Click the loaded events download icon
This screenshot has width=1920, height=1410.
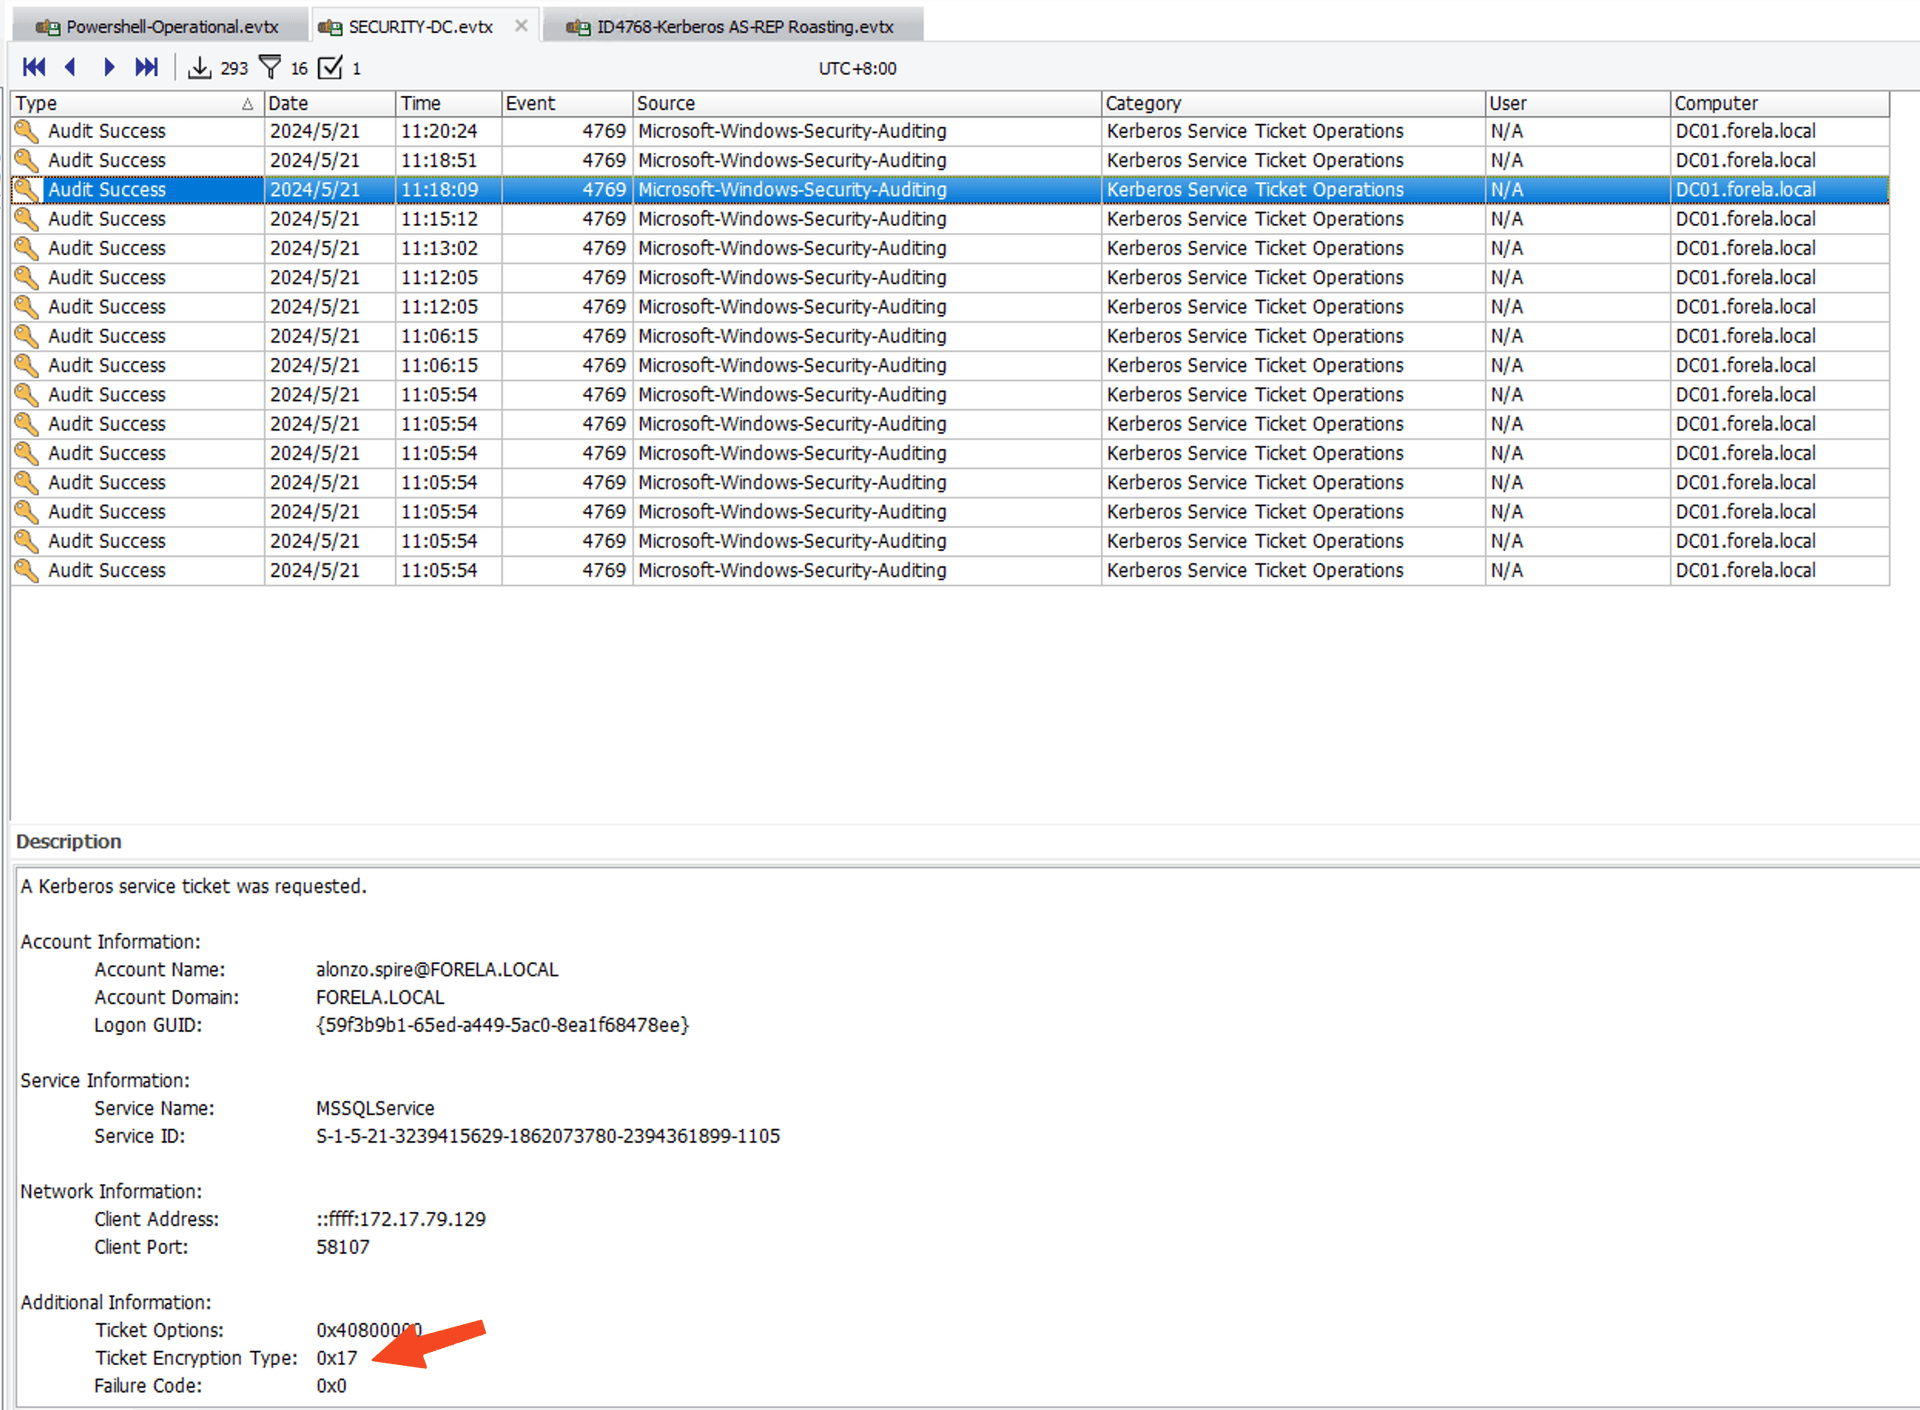pos(200,68)
